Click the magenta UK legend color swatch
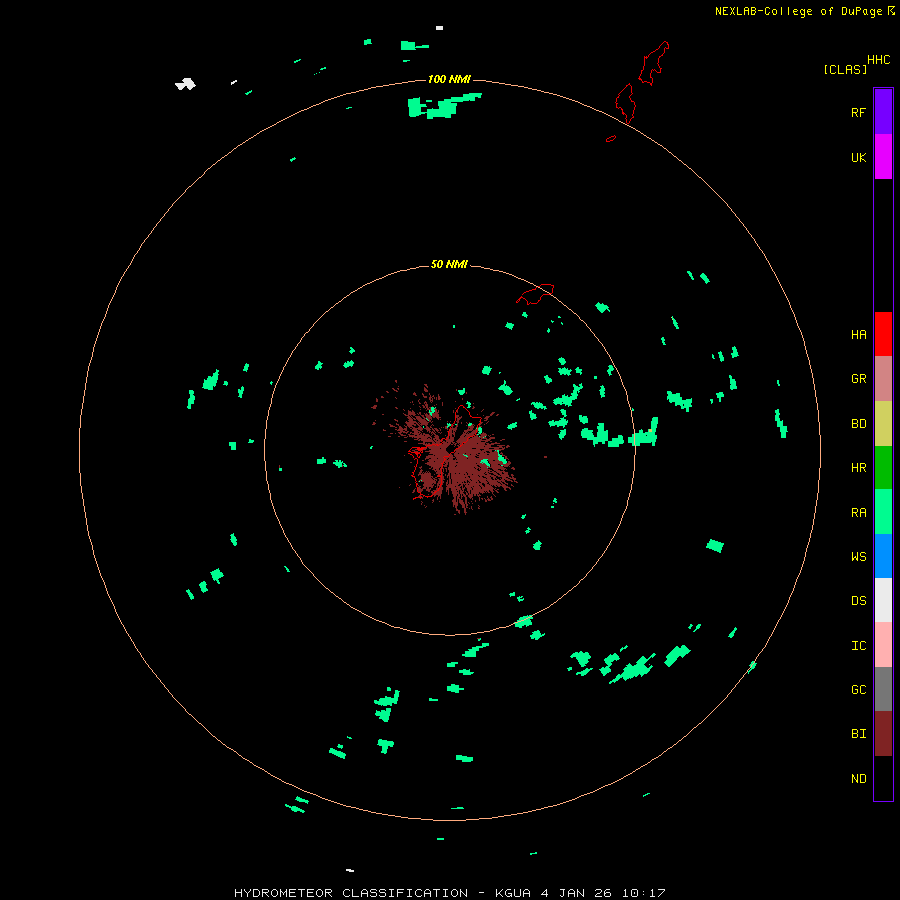Image resolution: width=900 pixels, height=900 pixels. (x=883, y=156)
